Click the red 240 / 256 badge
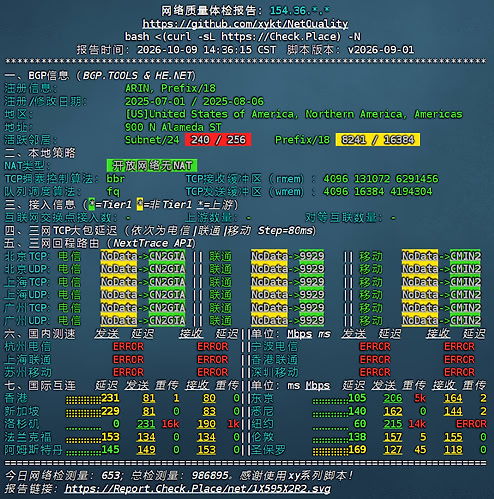This screenshot has height=499, width=494. tap(218, 140)
